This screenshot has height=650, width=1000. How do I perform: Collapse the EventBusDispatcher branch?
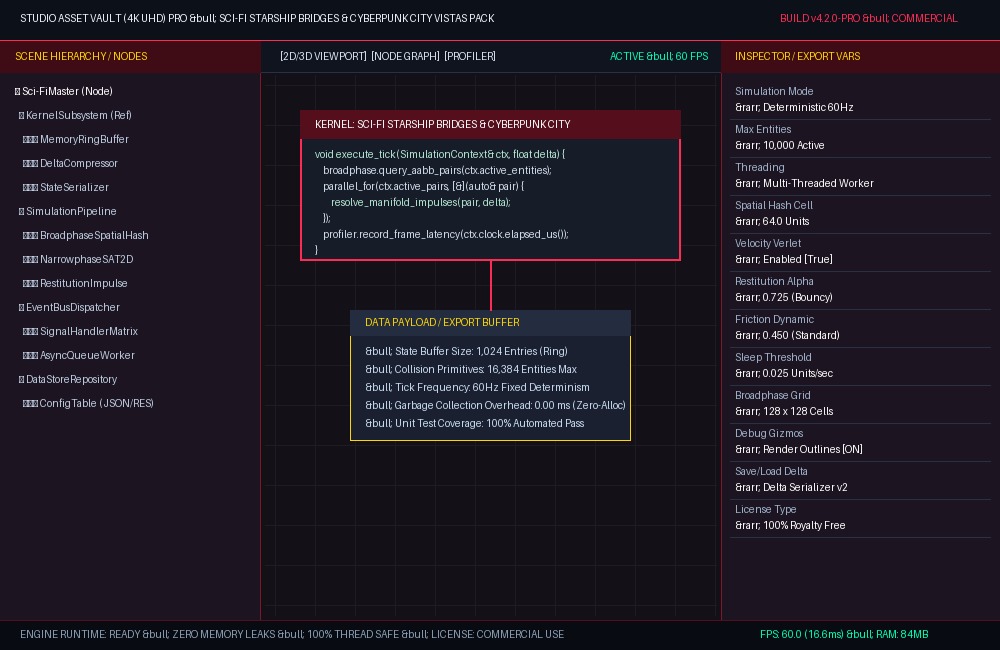point(21,307)
